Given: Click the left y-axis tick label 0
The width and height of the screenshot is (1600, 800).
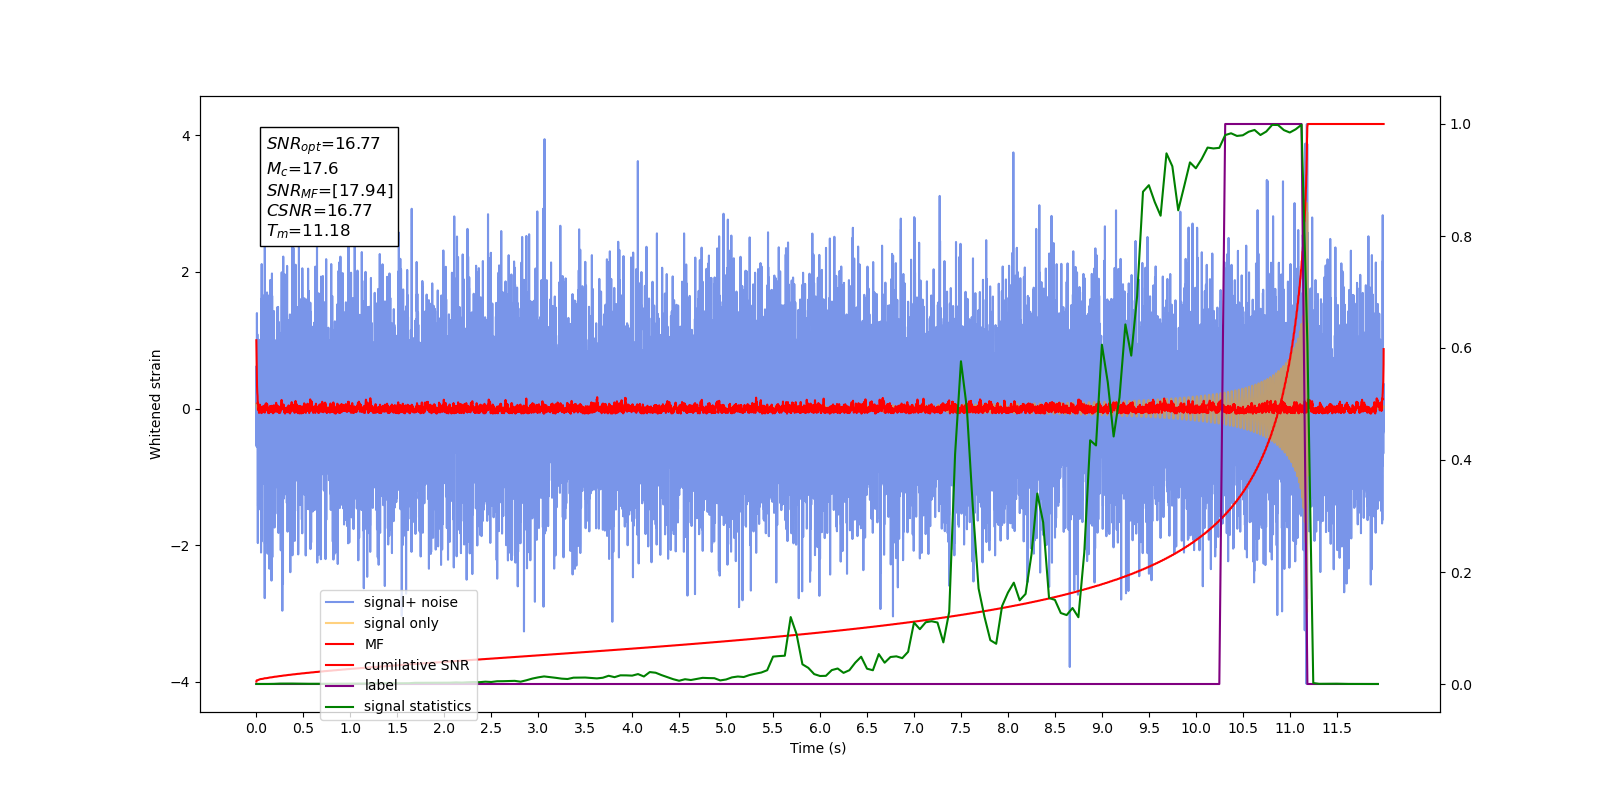Looking at the screenshot, I should click(x=186, y=409).
